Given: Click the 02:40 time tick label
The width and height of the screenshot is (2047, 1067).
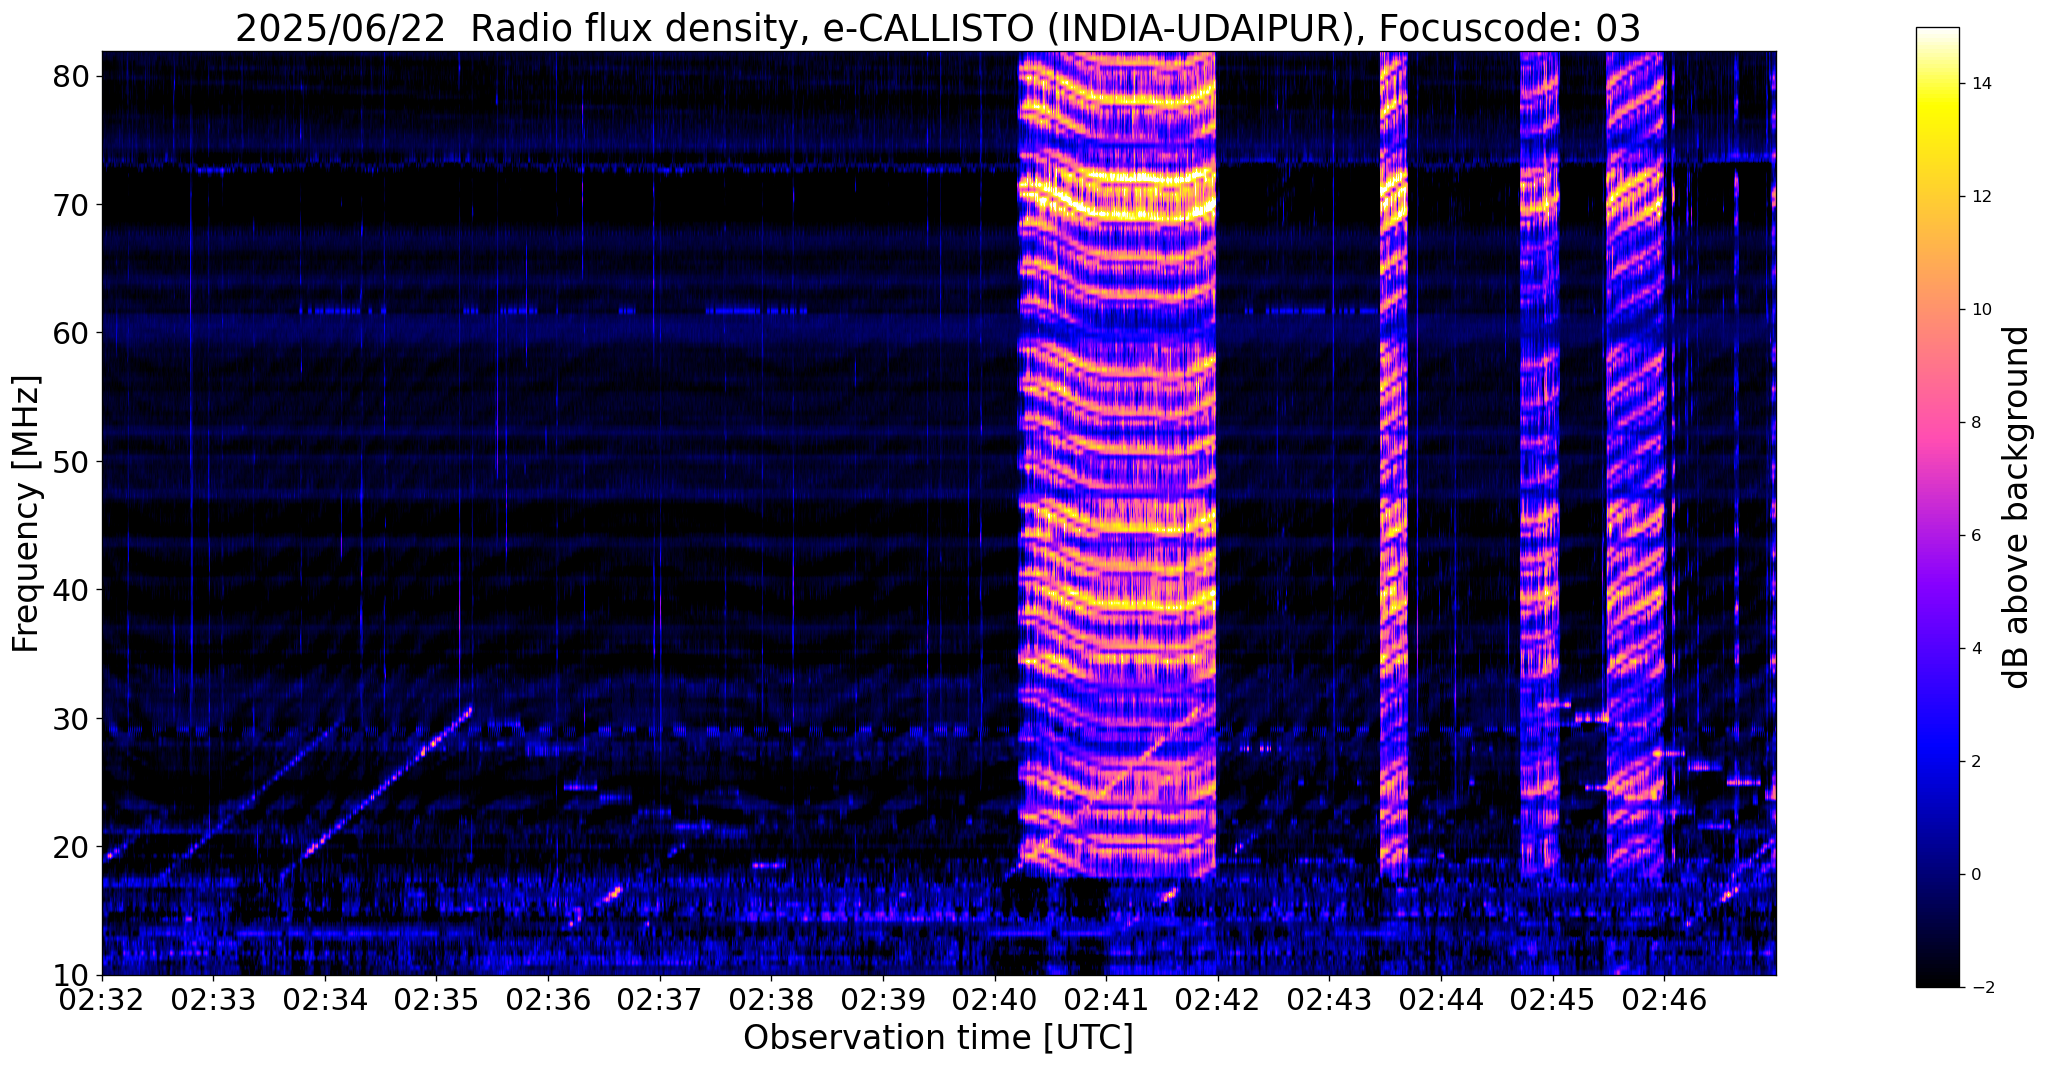Looking at the screenshot, I should 994,999.
